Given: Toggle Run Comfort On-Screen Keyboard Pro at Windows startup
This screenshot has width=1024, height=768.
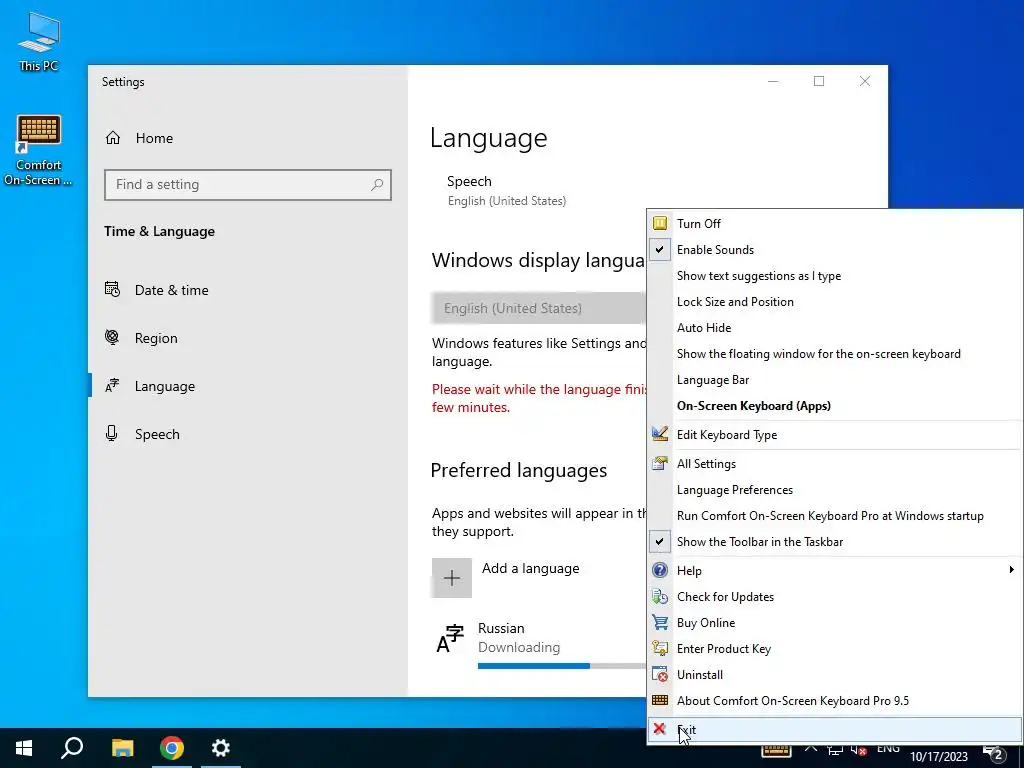Looking at the screenshot, I should coord(835,516).
